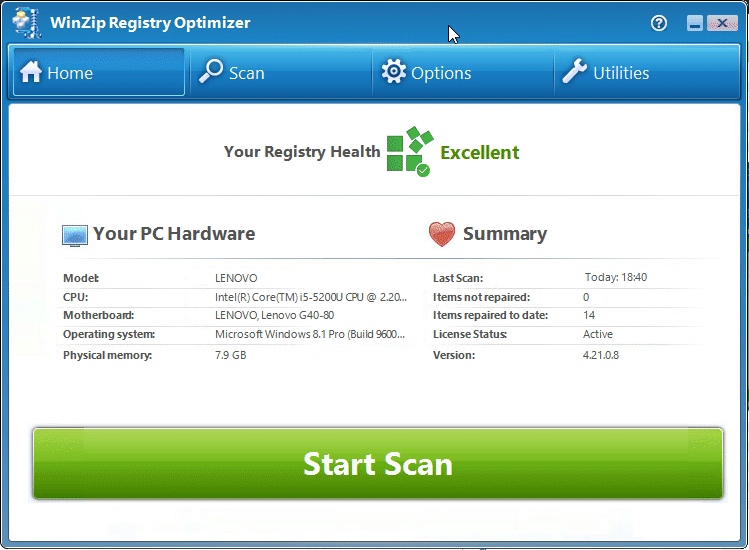Click the house icon on Home tab
Image resolution: width=749 pixels, height=550 pixels.
[31, 72]
